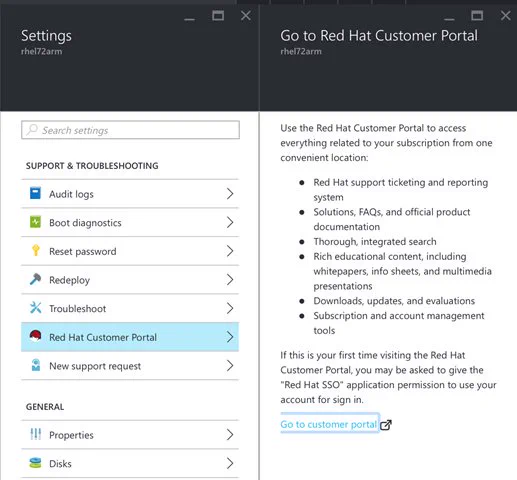Maximize the Red Hat Customer Portal blade

477,16
